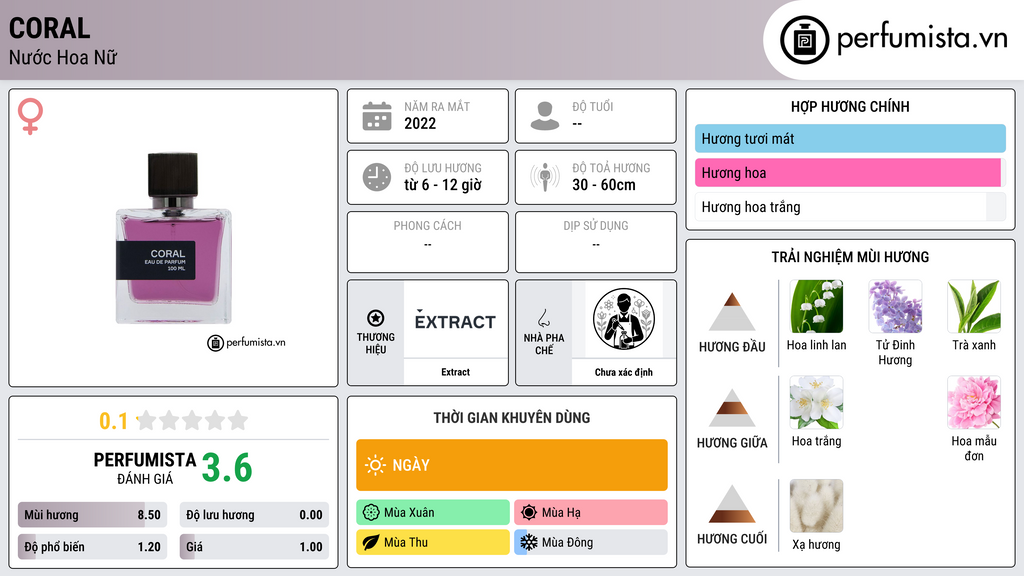The image size is (1024, 576).
Task: Click the sillage value 30 - 60cm
Action: (x=603, y=185)
